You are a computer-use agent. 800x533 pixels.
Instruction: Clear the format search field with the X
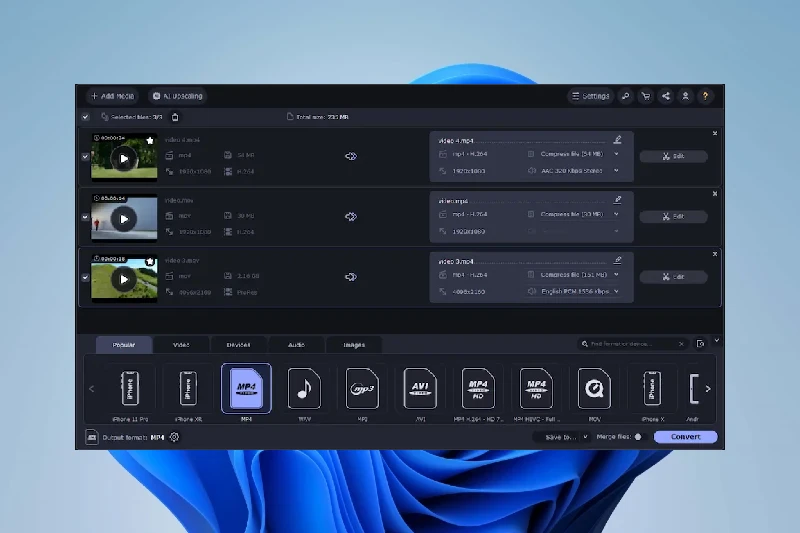[681, 344]
